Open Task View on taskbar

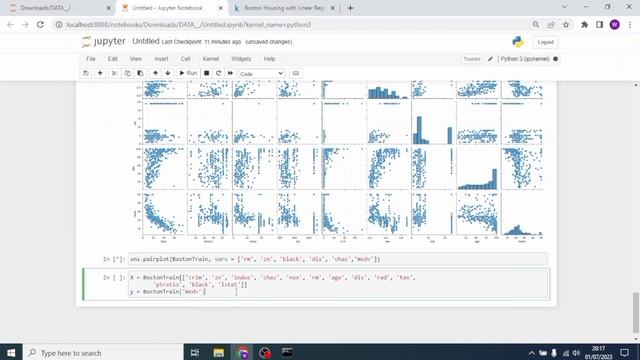[195, 353]
